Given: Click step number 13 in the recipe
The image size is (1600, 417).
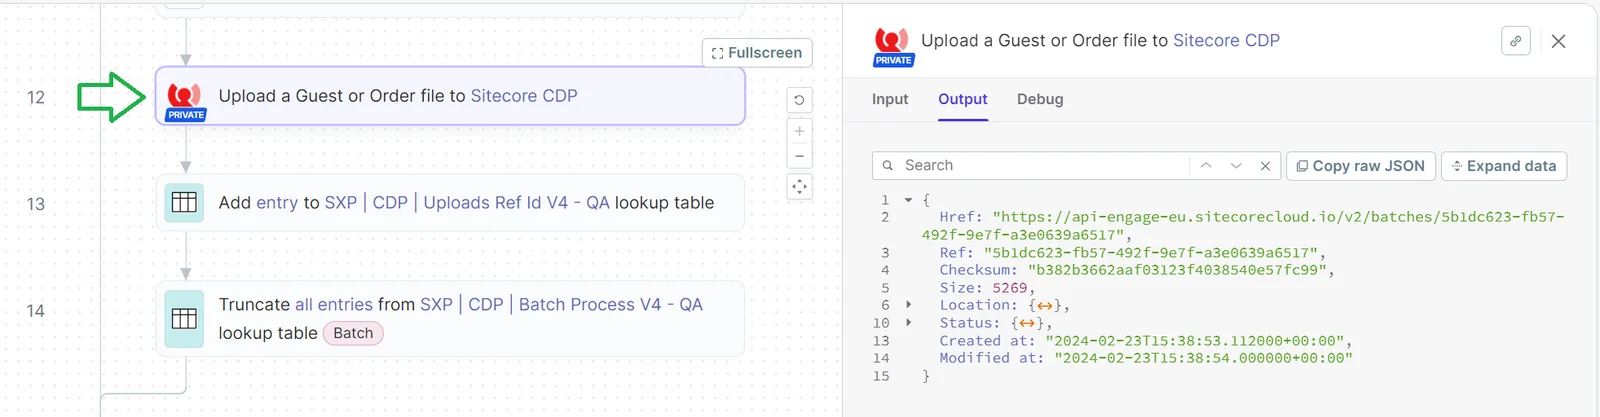Looking at the screenshot, I should click(x=36, y=204).
